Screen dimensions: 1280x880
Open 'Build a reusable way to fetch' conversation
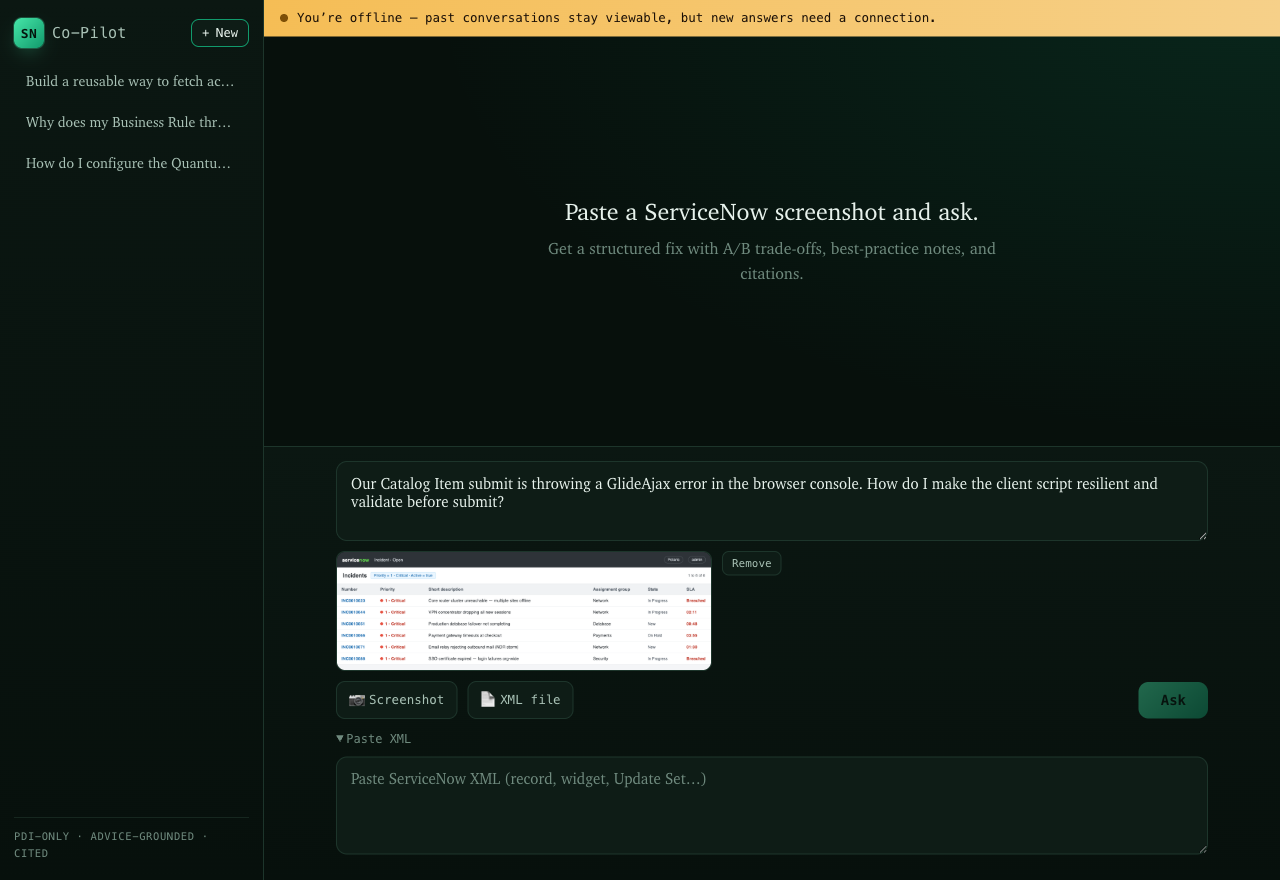[x=131, y=81]
